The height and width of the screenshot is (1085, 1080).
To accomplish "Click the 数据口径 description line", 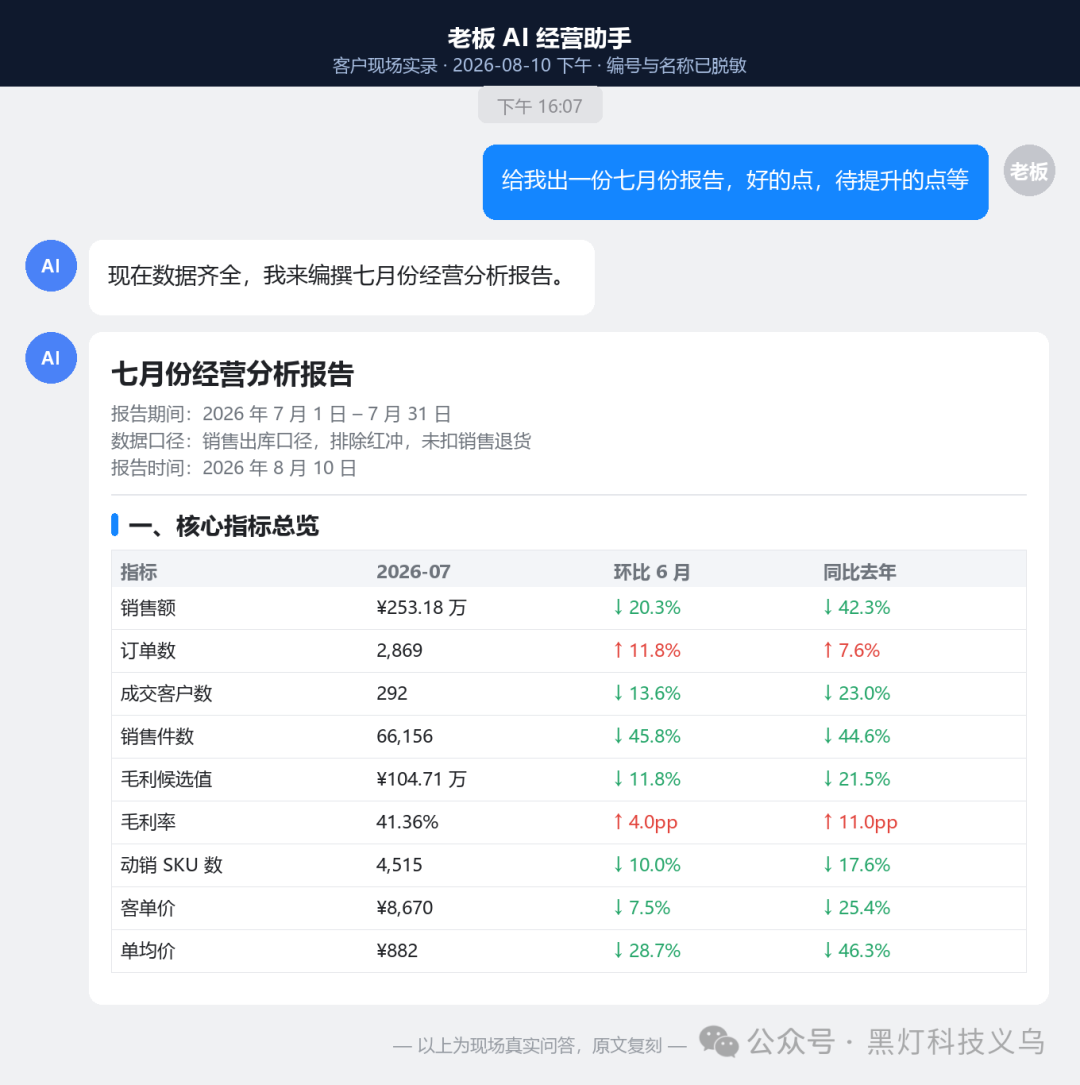I will pyautogui.click(x=321, y=441).
